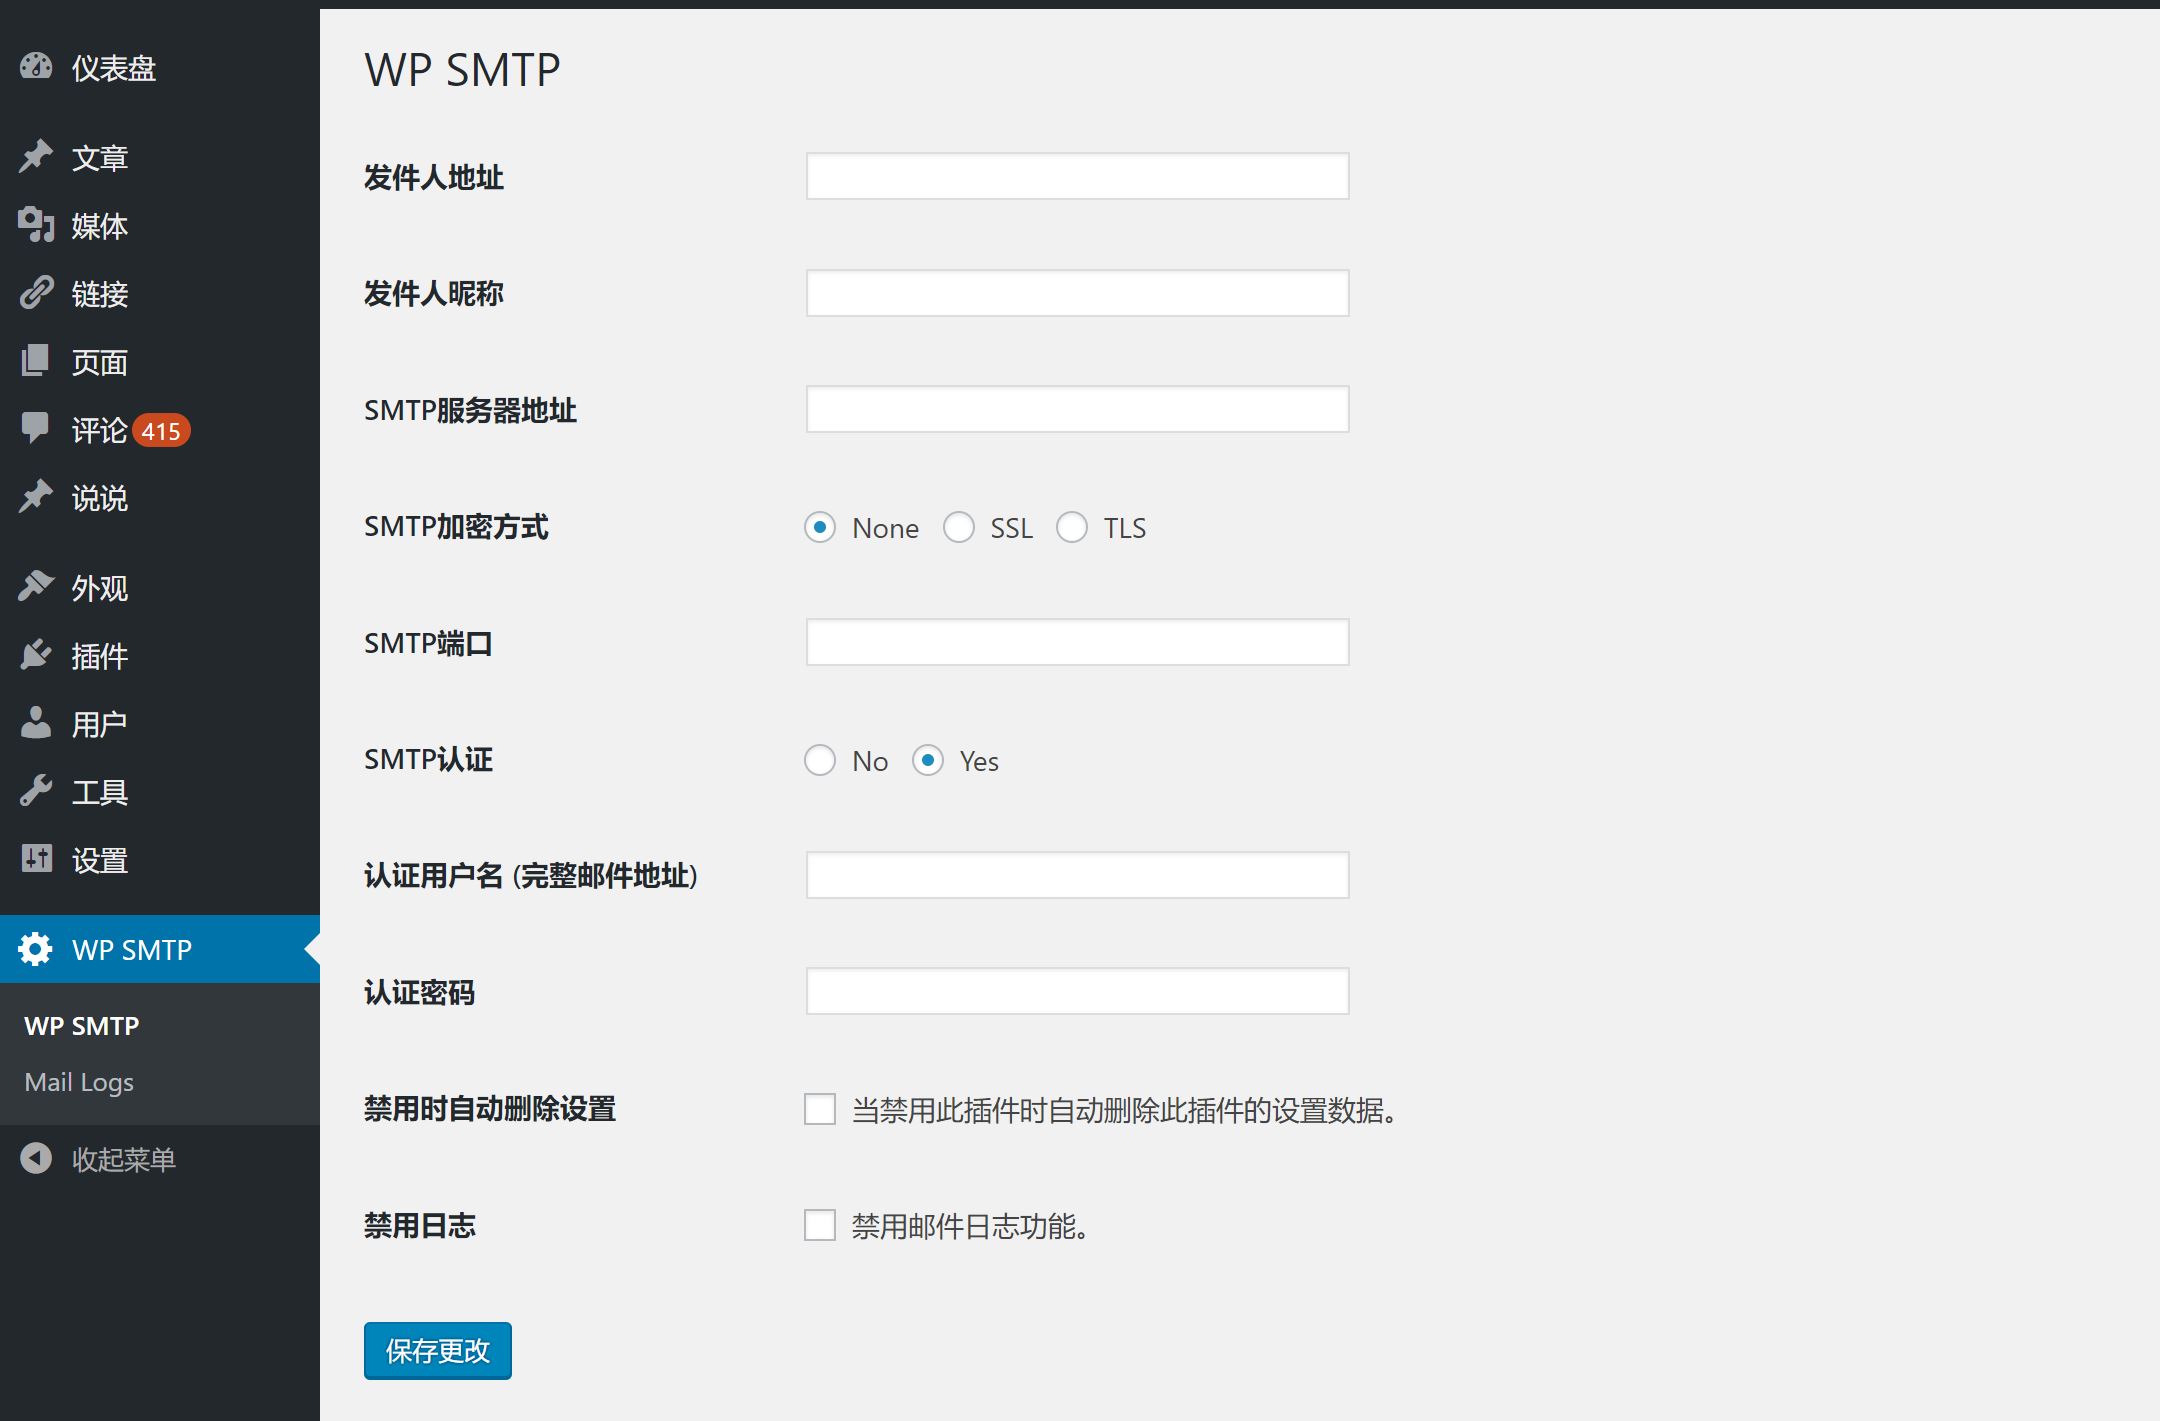Focus the SMTP服务器地址 input field
Viewport: 2160px width, 1421px height.
point(1078,409)
